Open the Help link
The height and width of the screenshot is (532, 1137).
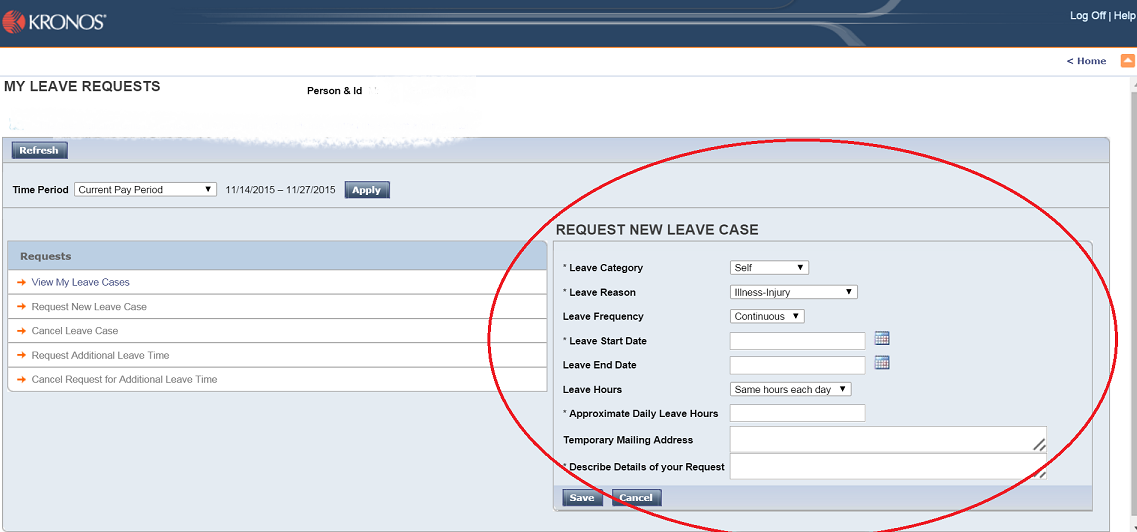point(1124,16)
